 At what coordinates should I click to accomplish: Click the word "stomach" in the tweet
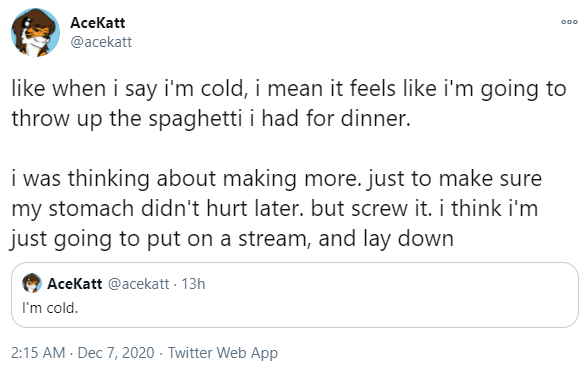[91, 208]
